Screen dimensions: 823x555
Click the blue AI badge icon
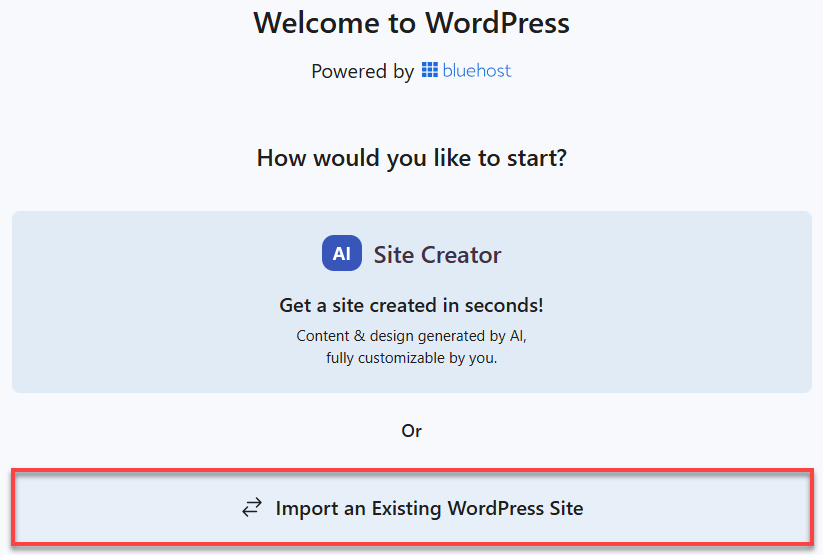pos(342,253)
